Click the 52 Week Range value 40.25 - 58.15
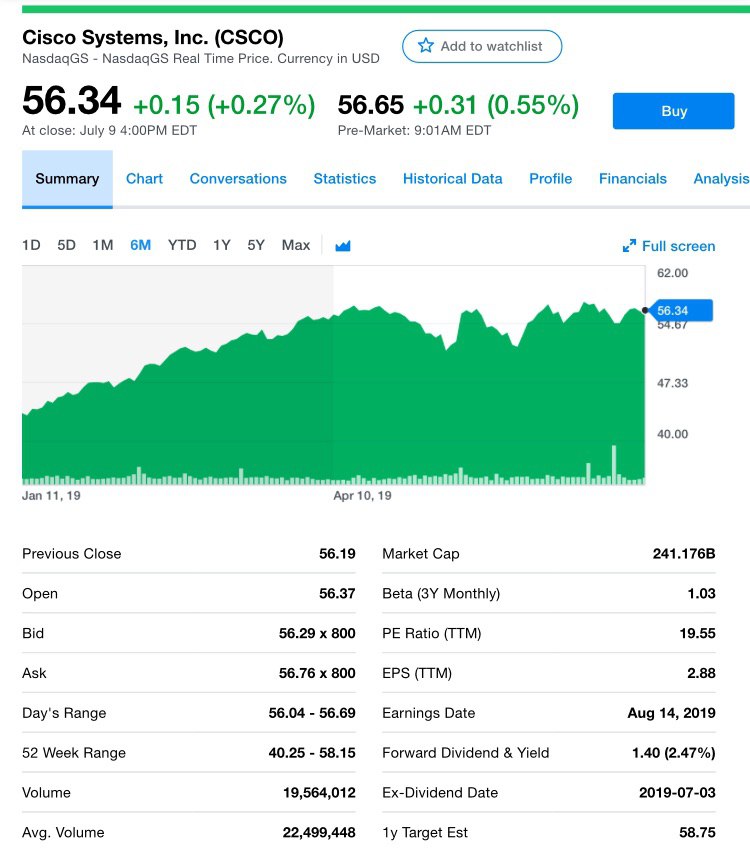 tap(312, 753)
